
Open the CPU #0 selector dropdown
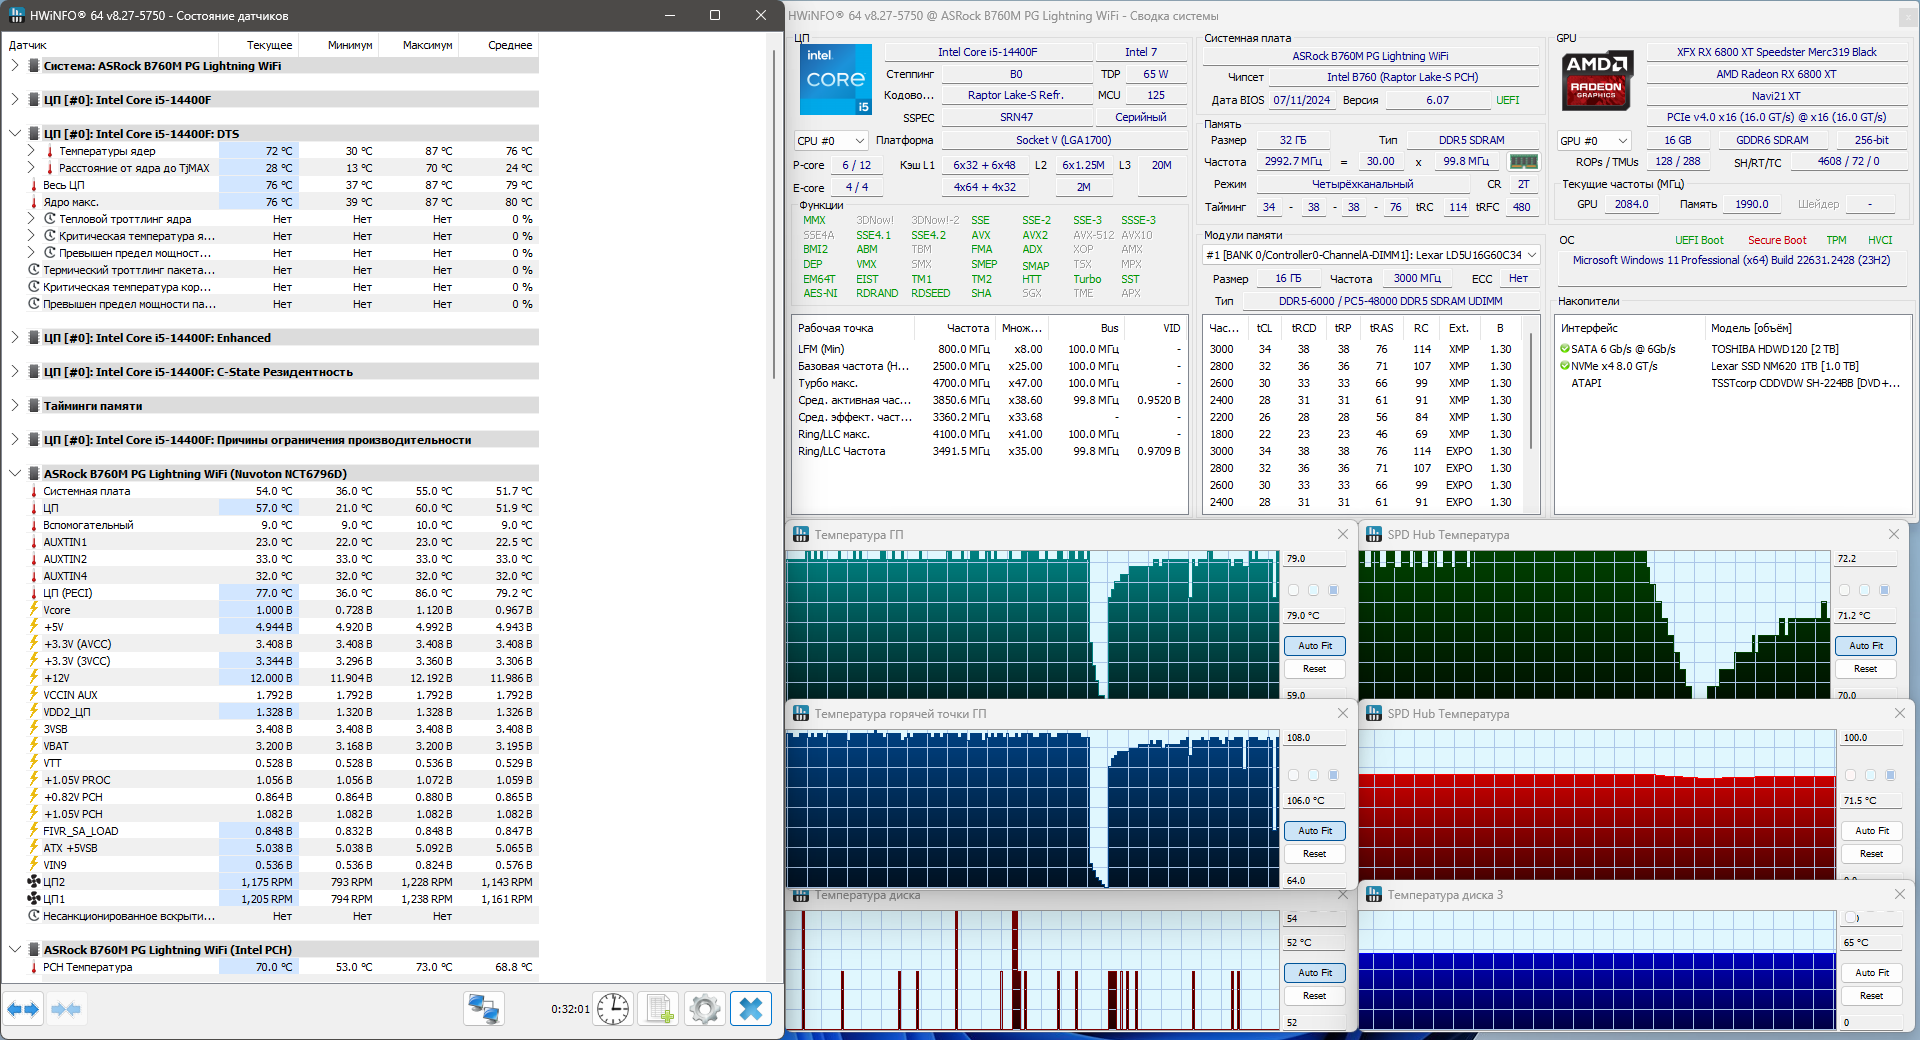click(830, 141)
